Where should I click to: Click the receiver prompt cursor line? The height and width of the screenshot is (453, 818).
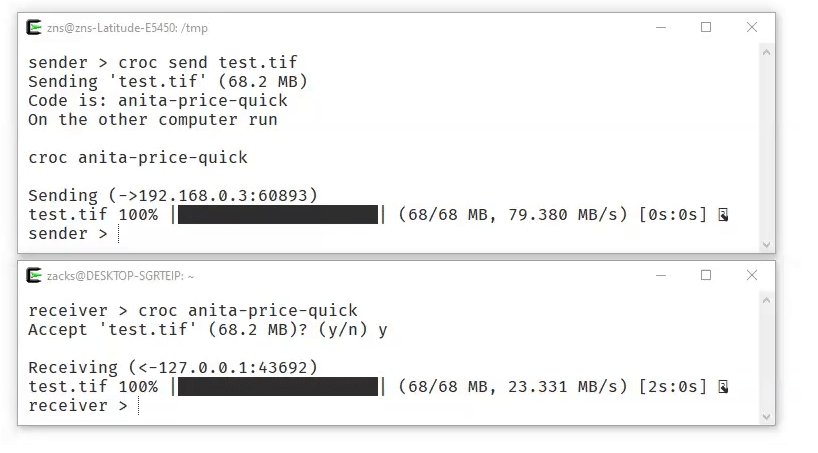pos(83,406)
